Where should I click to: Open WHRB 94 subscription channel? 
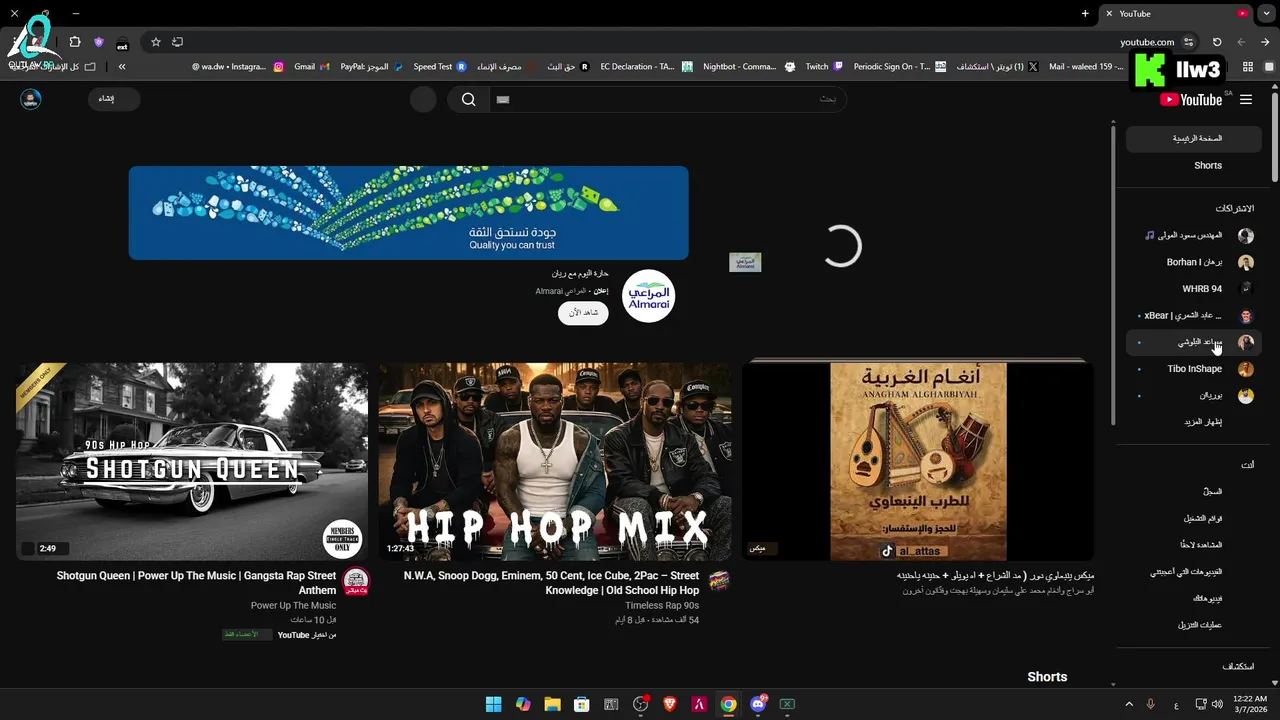1194,289
